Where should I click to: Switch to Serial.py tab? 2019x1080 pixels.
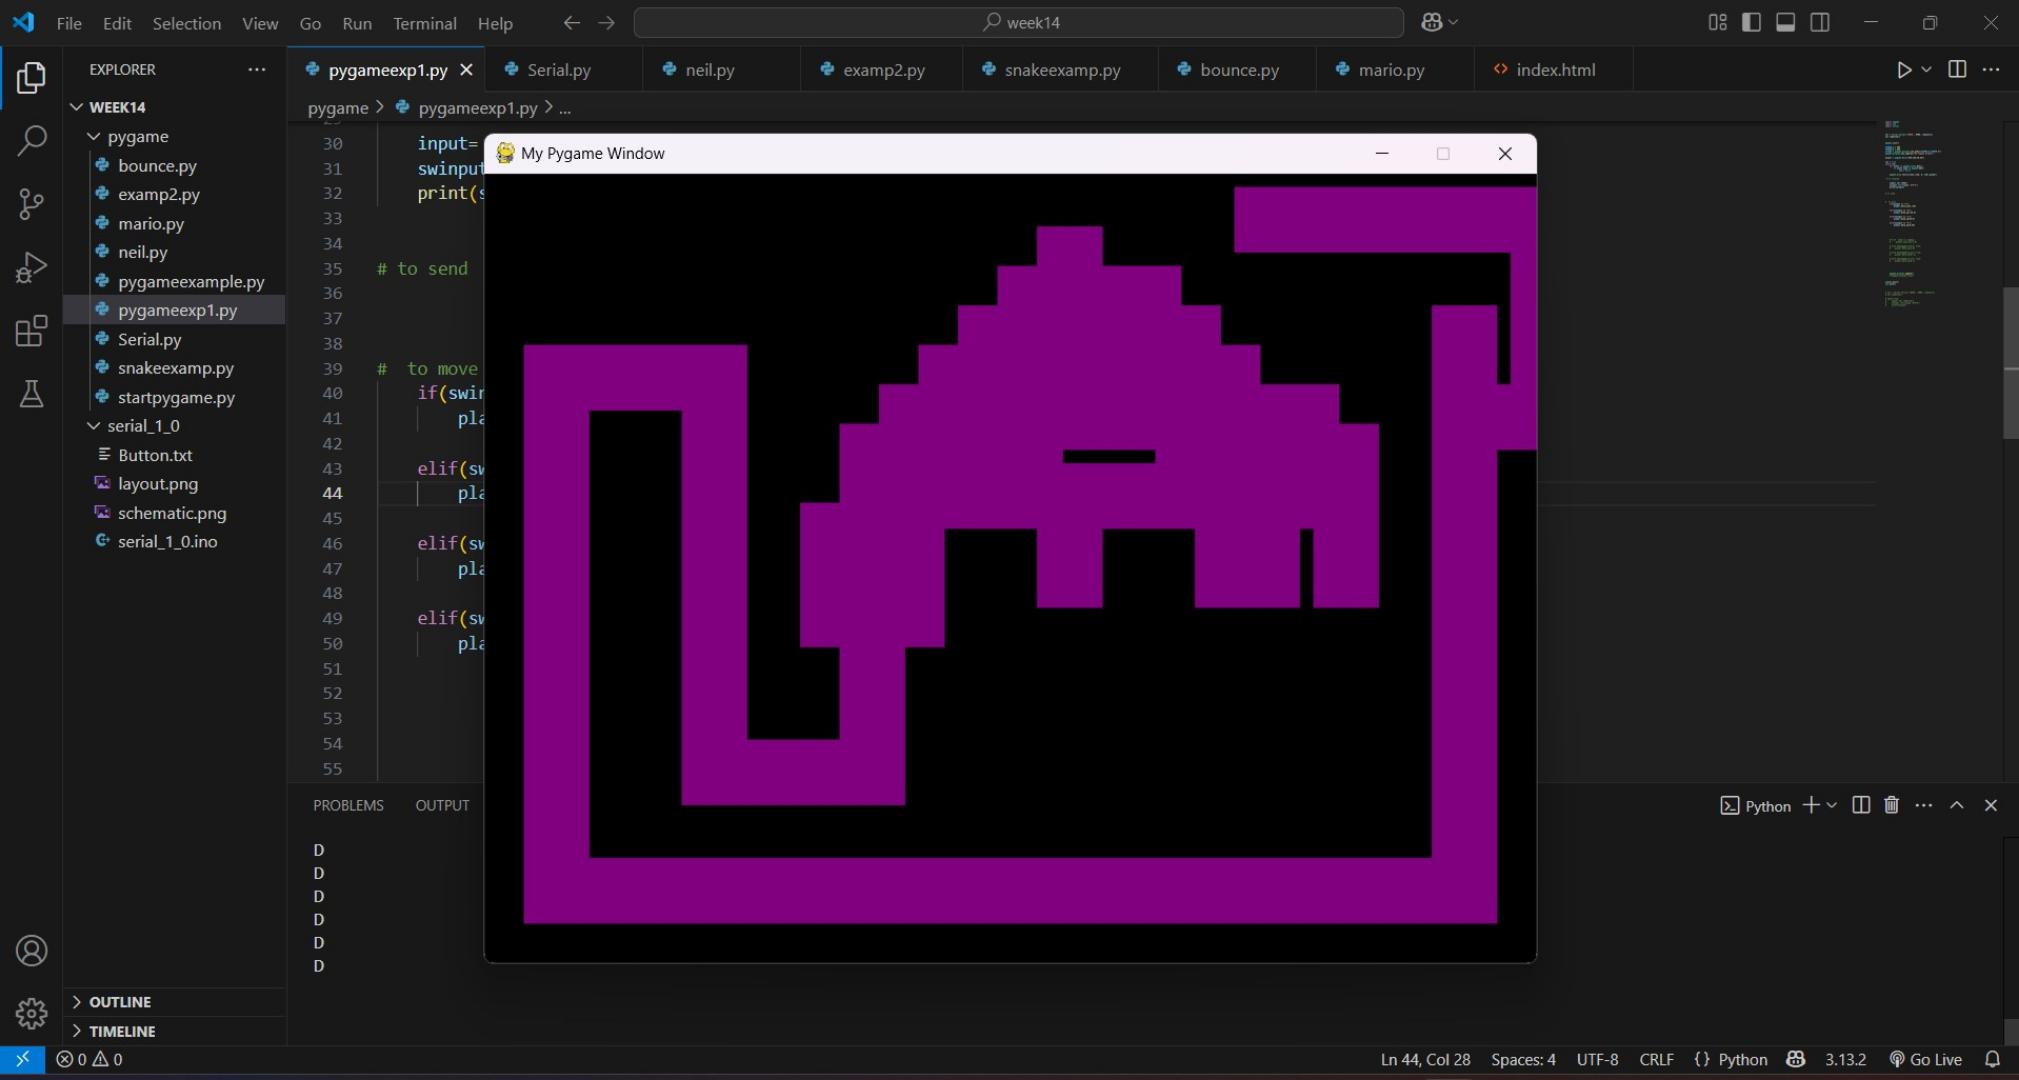(x=559, y=70)
